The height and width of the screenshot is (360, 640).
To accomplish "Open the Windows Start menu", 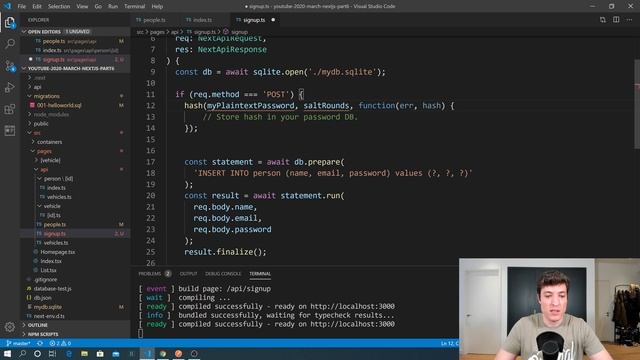I will 7,353.
